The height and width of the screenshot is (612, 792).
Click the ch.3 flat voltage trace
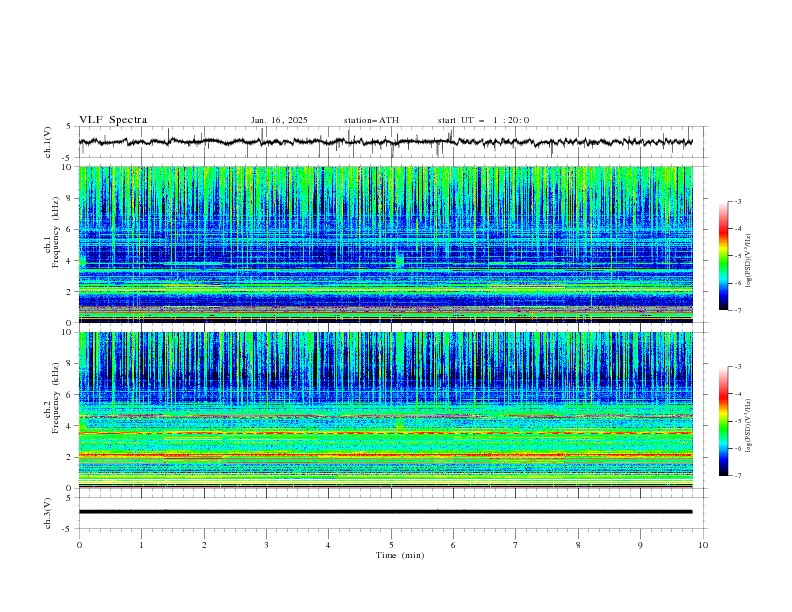tap(386, 512)
